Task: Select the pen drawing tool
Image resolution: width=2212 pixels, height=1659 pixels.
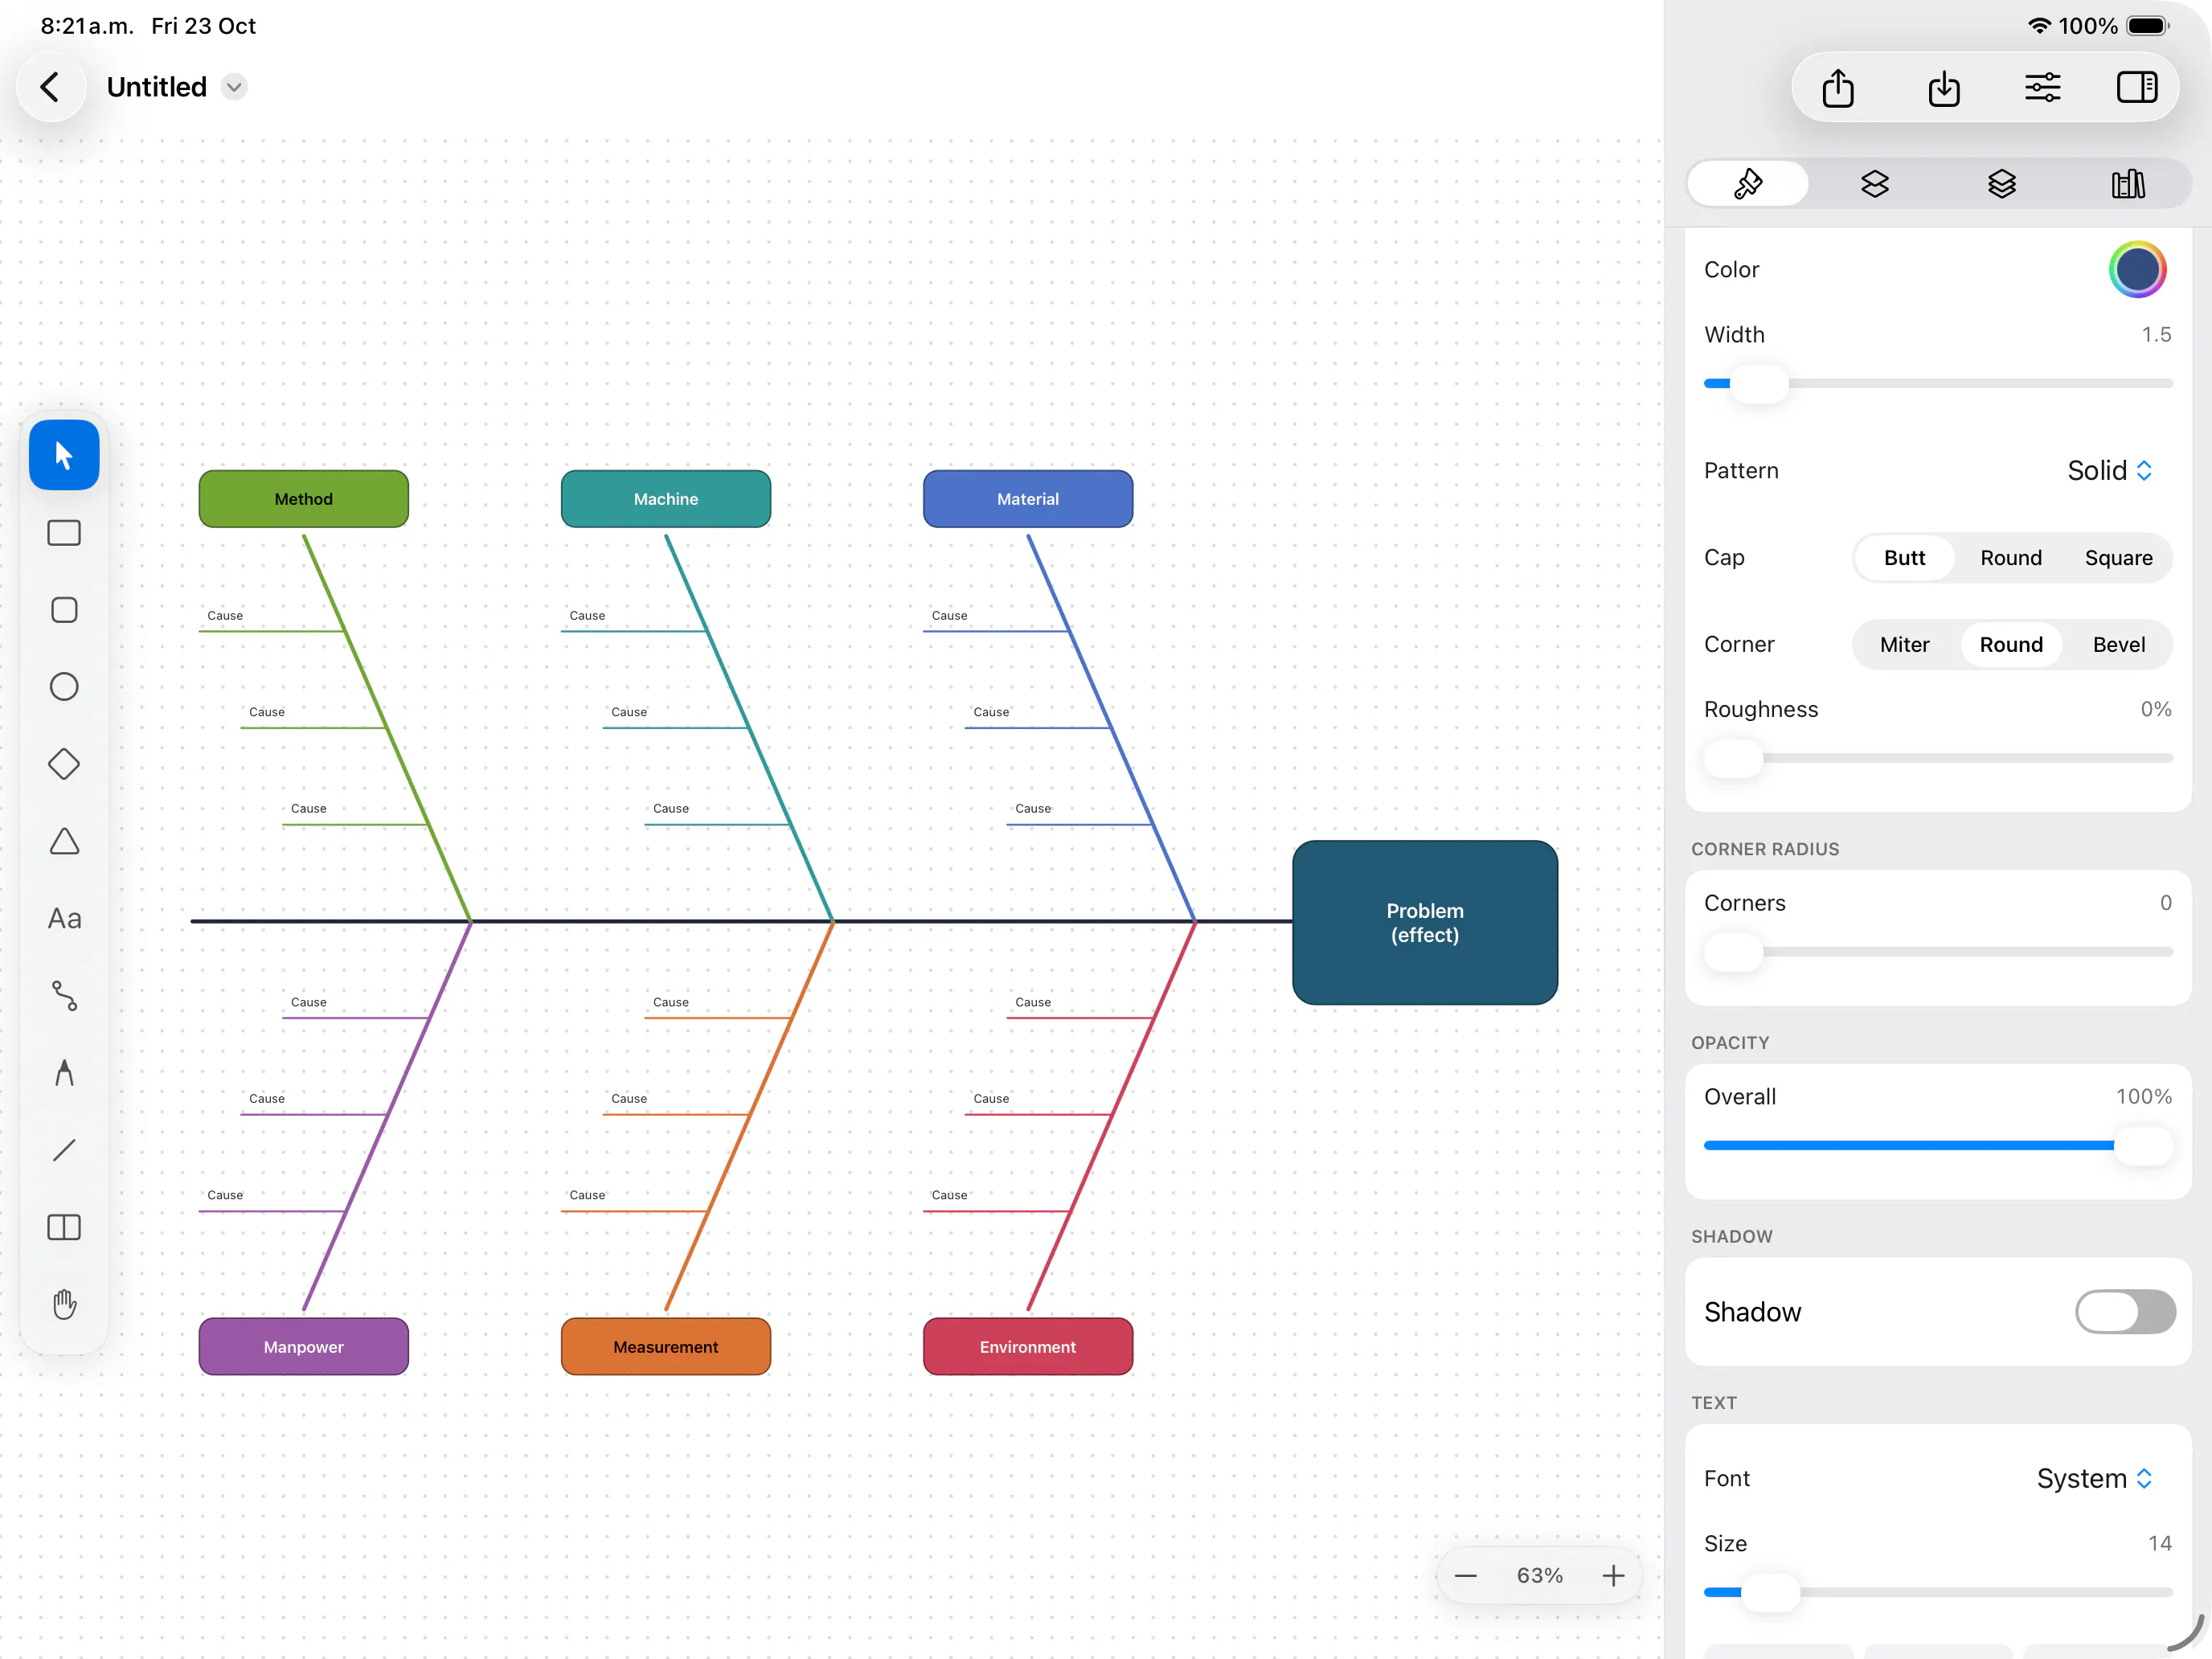Action: coord(64,1072)
